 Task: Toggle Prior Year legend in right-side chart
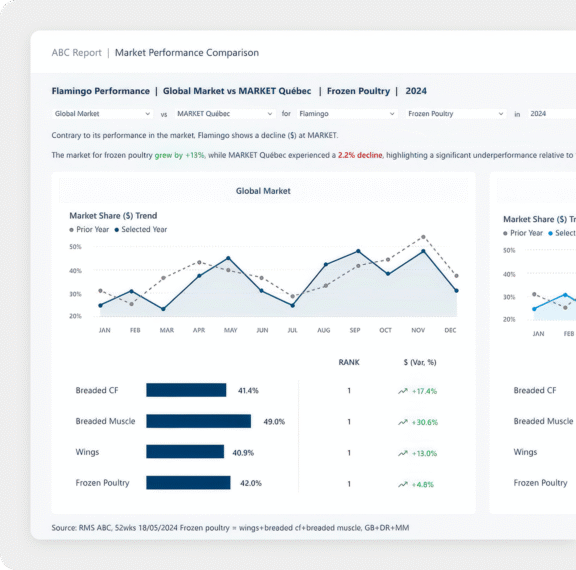point(523,233)
